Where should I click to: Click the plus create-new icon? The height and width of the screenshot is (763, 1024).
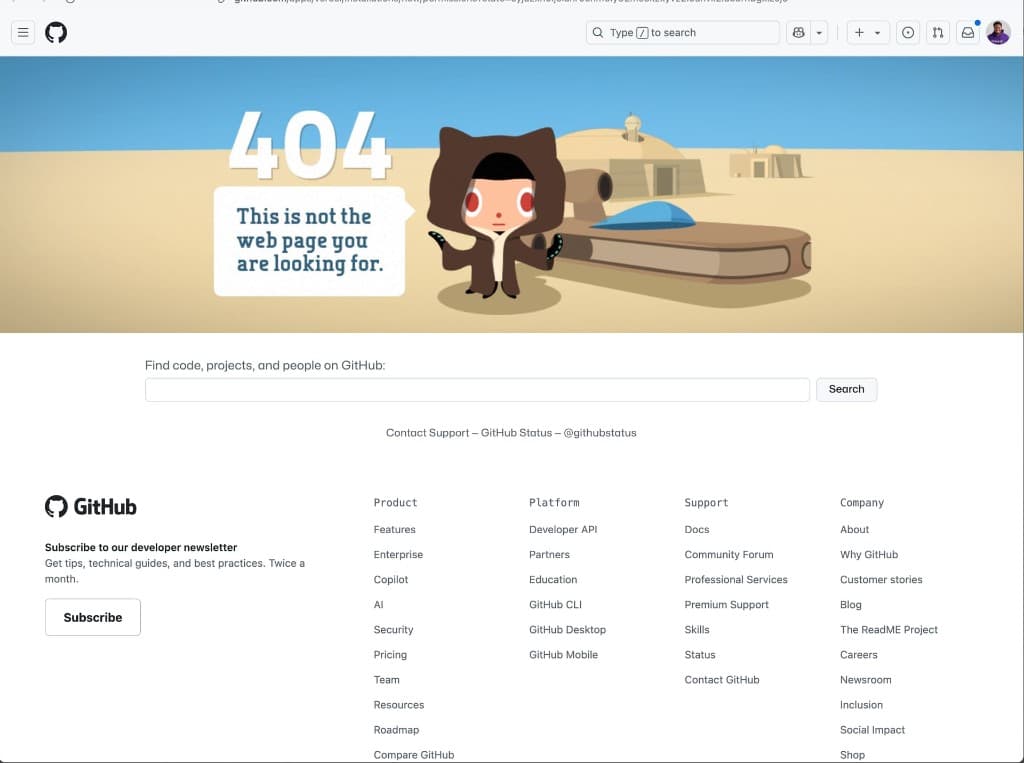pos(859,33)
